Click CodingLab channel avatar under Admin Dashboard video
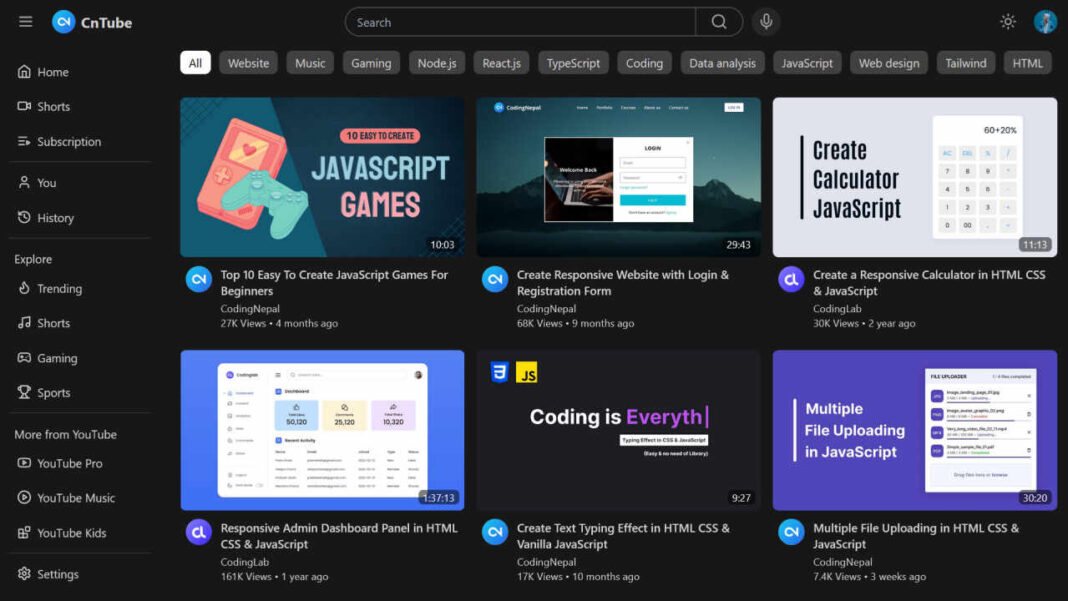 click(199, 532)
